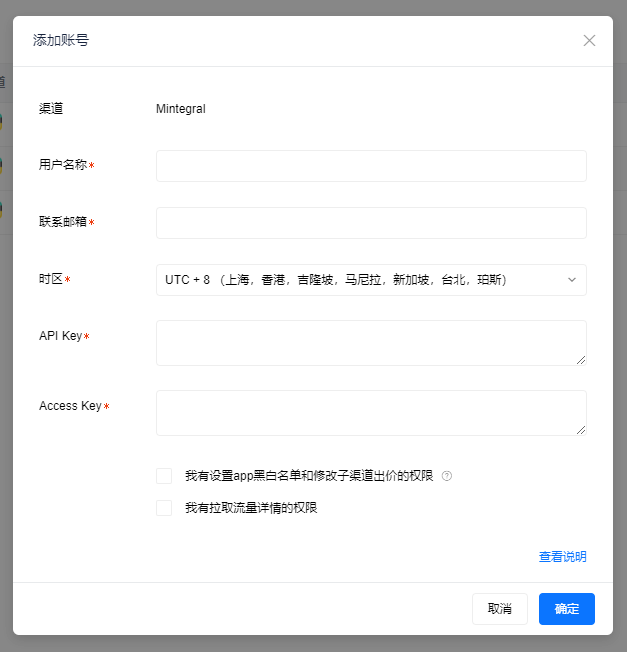Focus the 用户名称 input field
This screenshot has width=627, height=652.
click(x=370, y=166)
